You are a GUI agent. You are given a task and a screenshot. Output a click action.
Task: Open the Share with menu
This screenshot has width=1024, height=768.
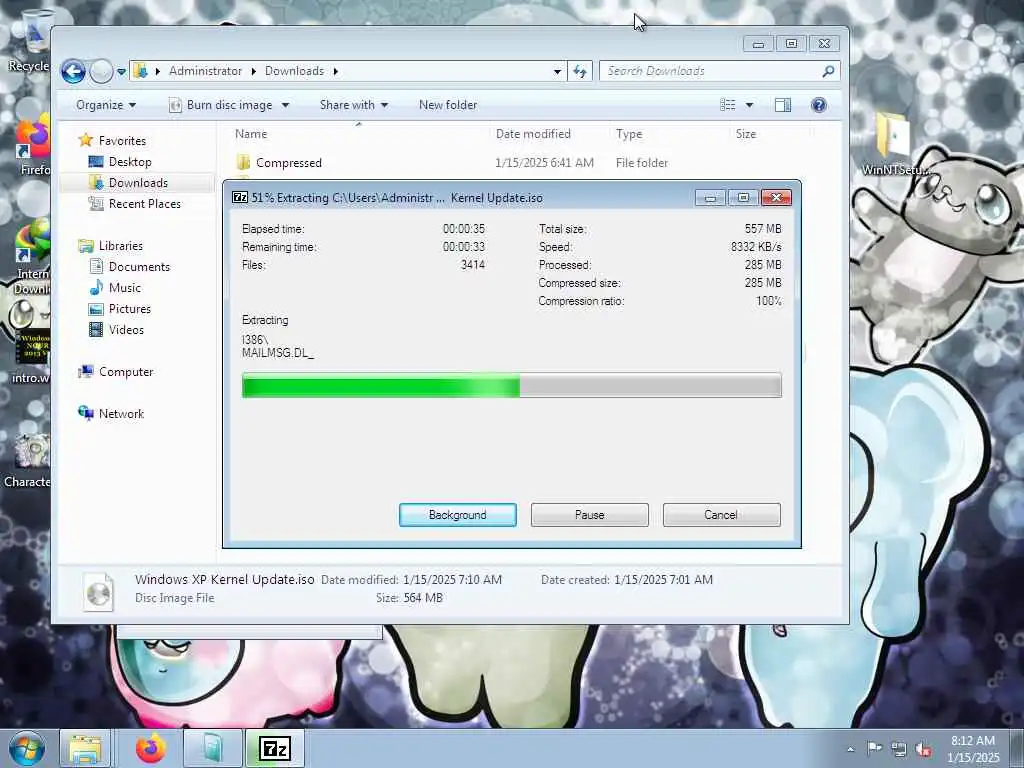pyautogui.click(x=354, y=105)
